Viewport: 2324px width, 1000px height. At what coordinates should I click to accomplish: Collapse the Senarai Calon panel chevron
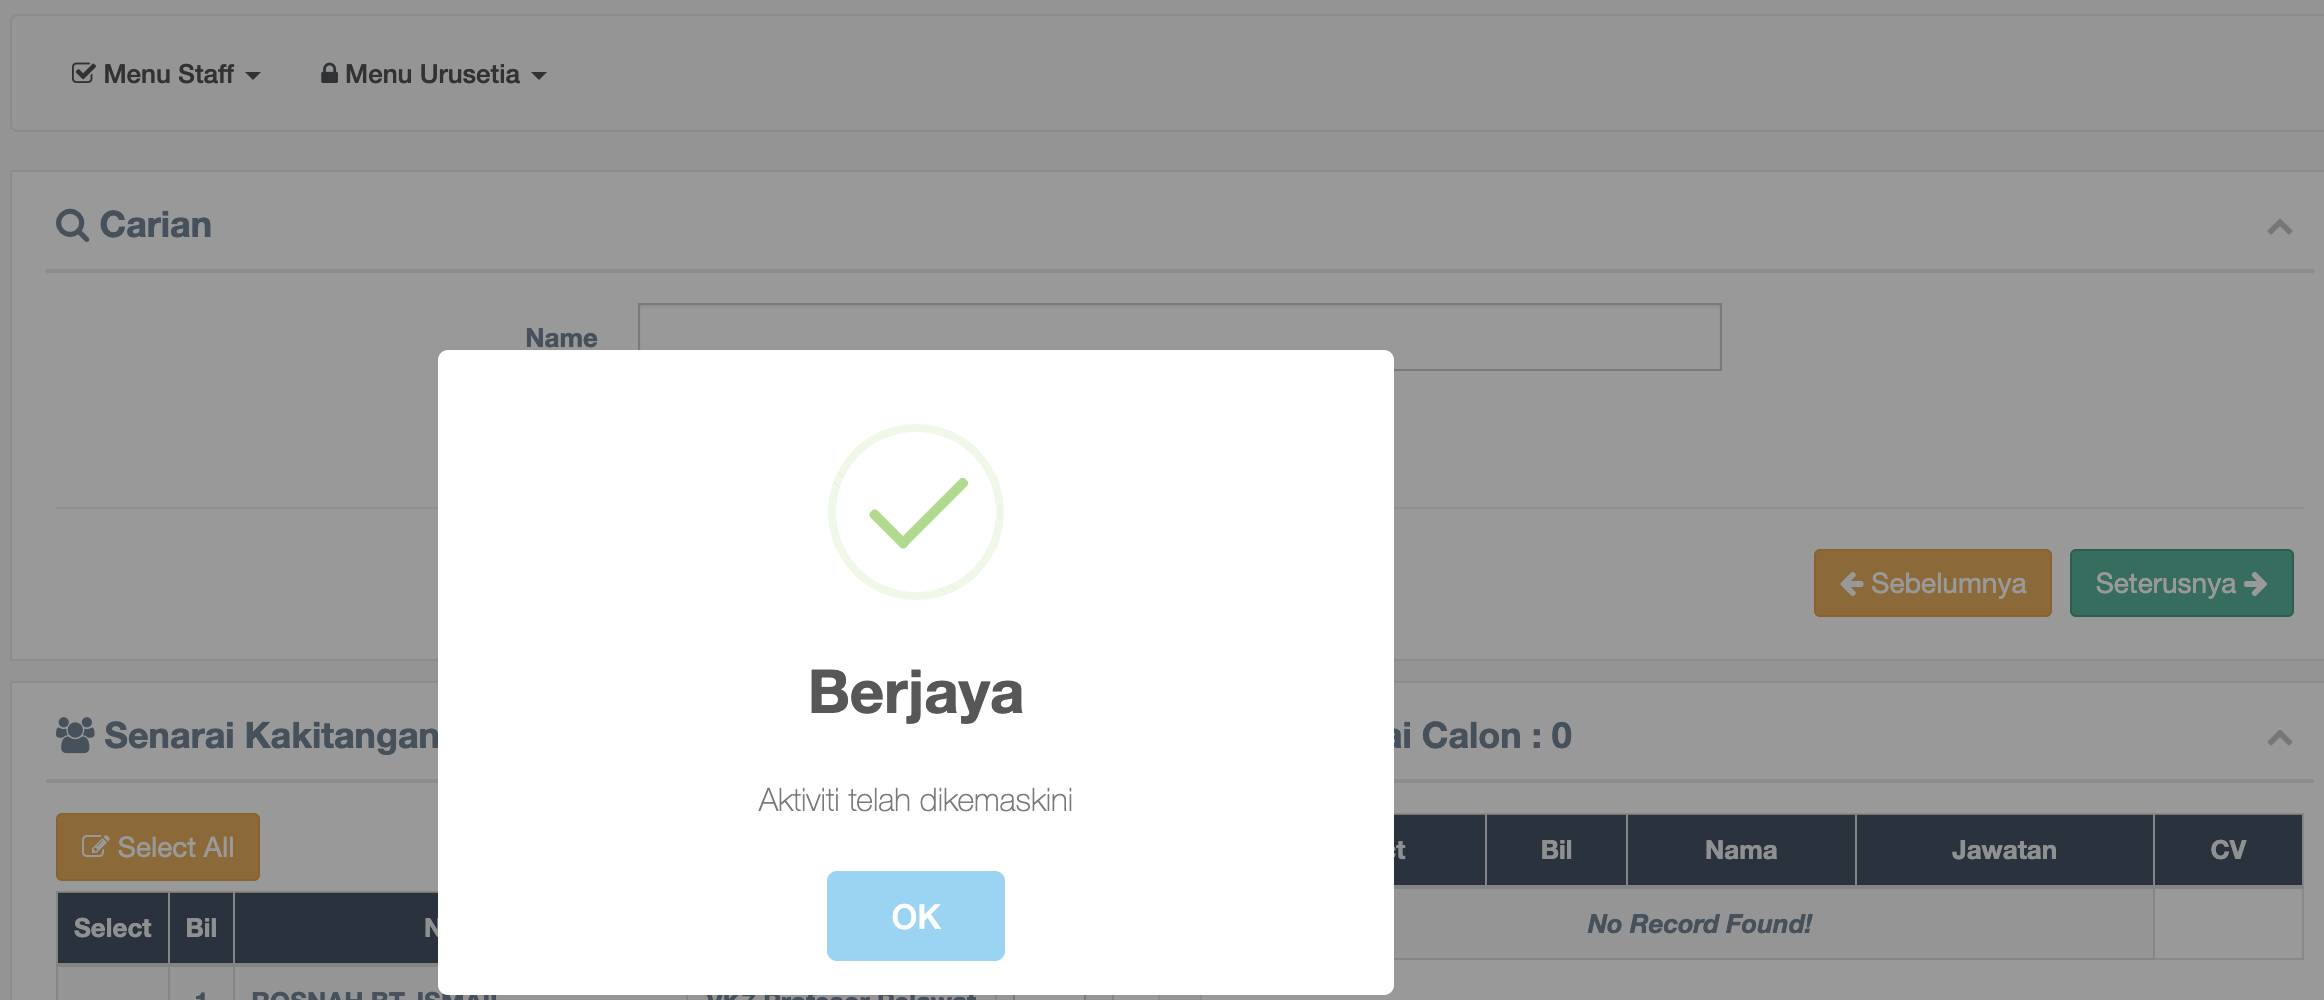[x=2279, y=738]
